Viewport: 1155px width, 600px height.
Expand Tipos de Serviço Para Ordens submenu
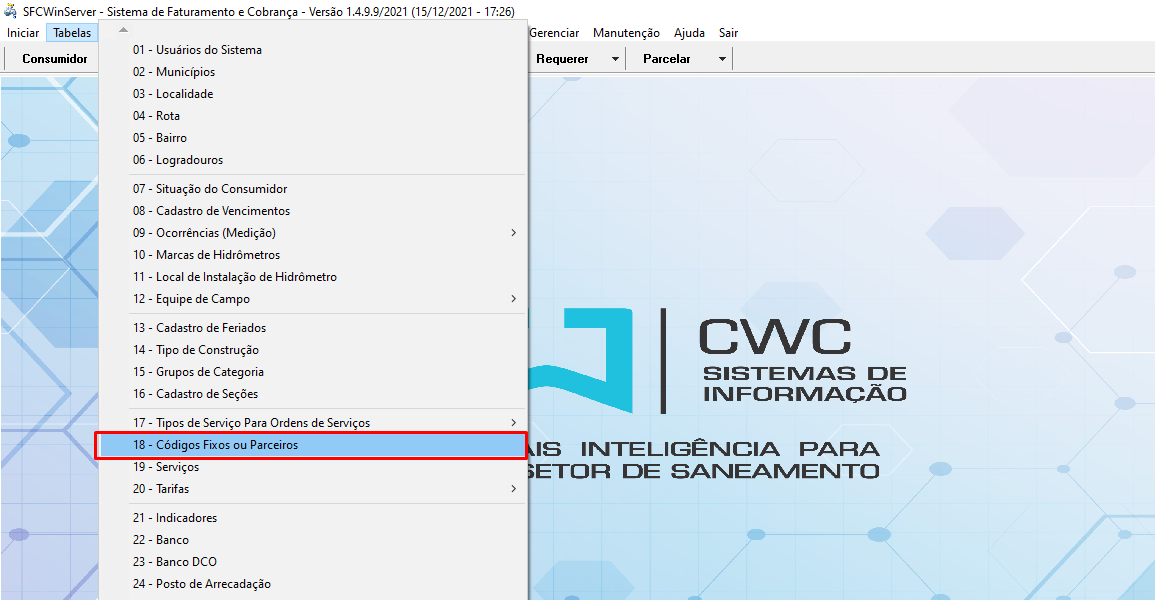tap(513, 423)
